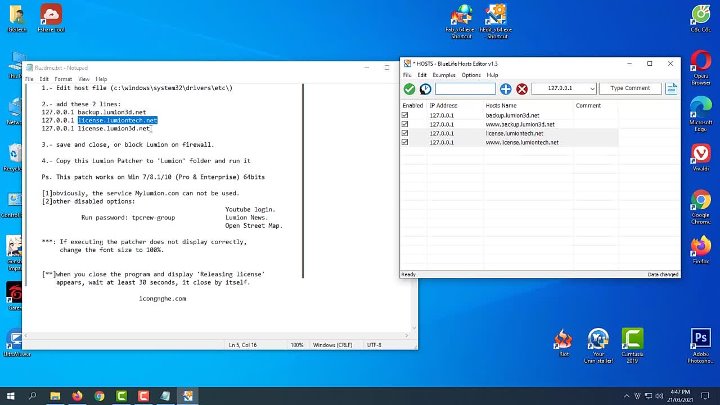Open Edit menu in Hosts Editor

tap(422, 75)
